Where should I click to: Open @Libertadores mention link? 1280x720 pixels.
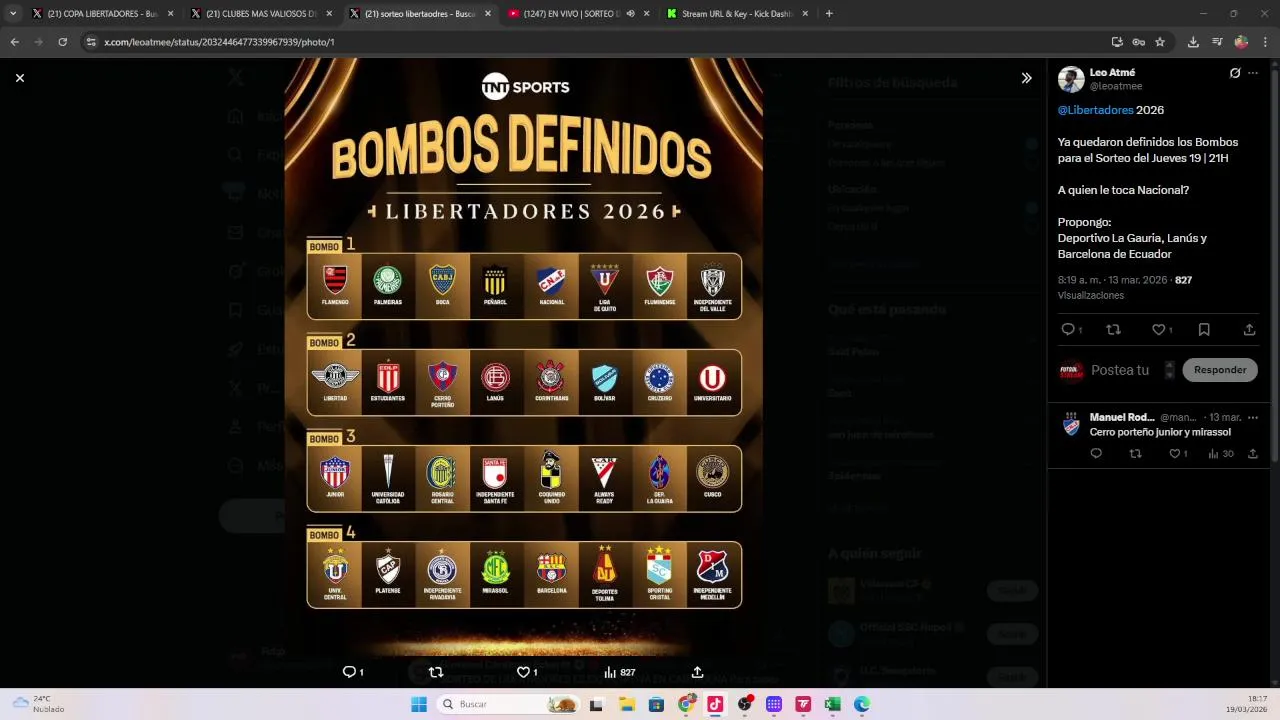coord(1095,110)
